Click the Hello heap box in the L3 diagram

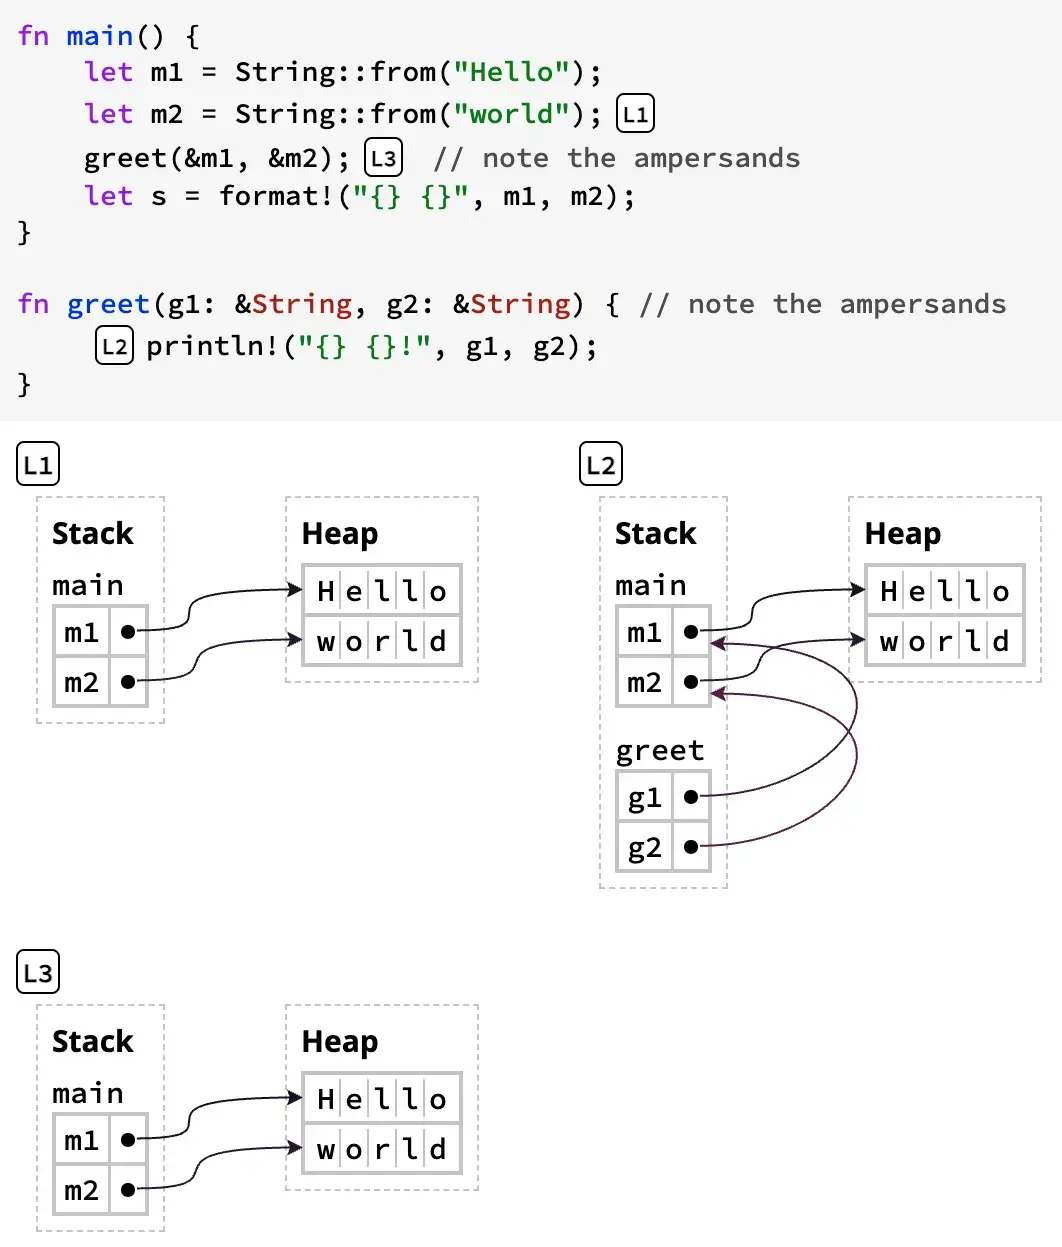[381, 1099]
